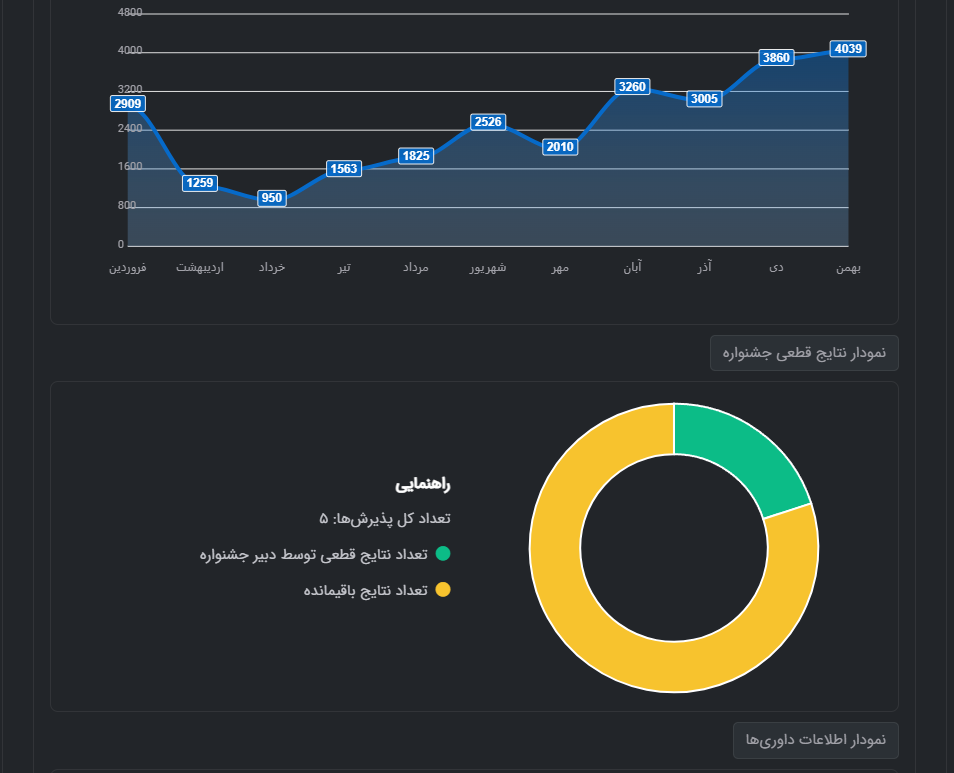The width and height of the screenshot is (954, 773).
Task: Select the 3260 data label on the line chart
Action: [x=632, y=87]
